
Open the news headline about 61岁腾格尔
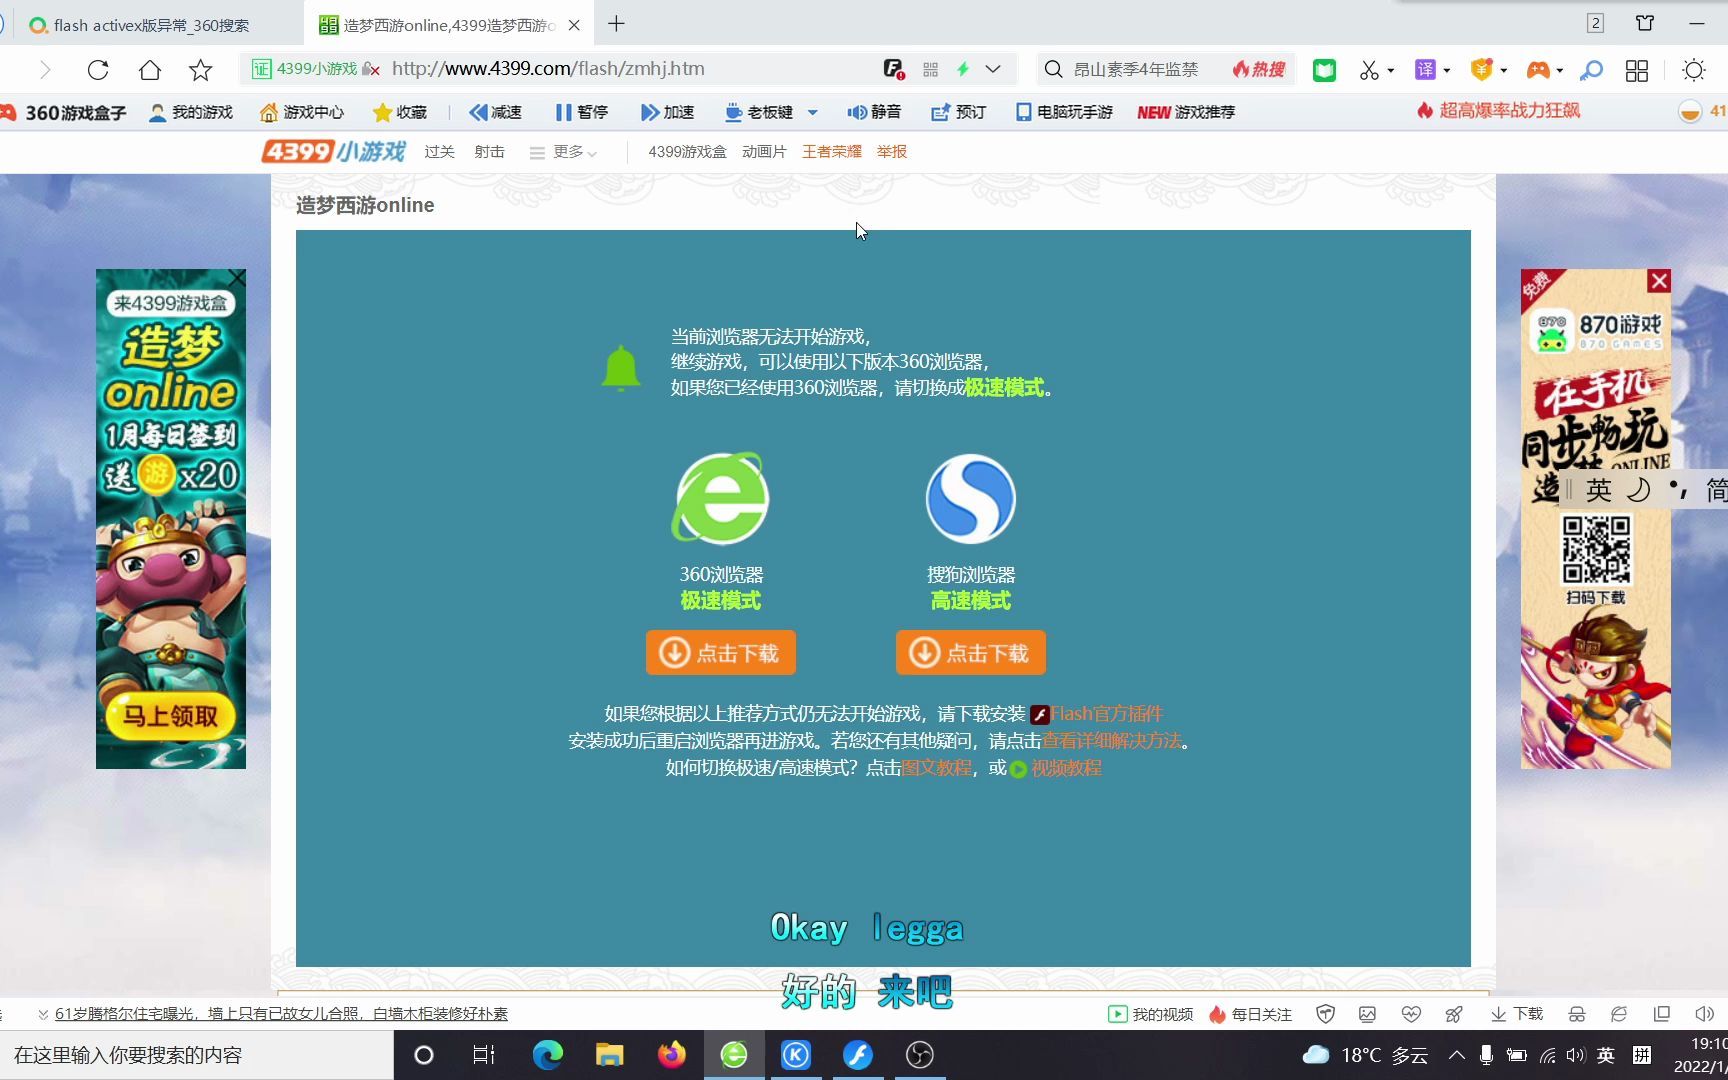pyautogui.click(x=281, y=1014)
